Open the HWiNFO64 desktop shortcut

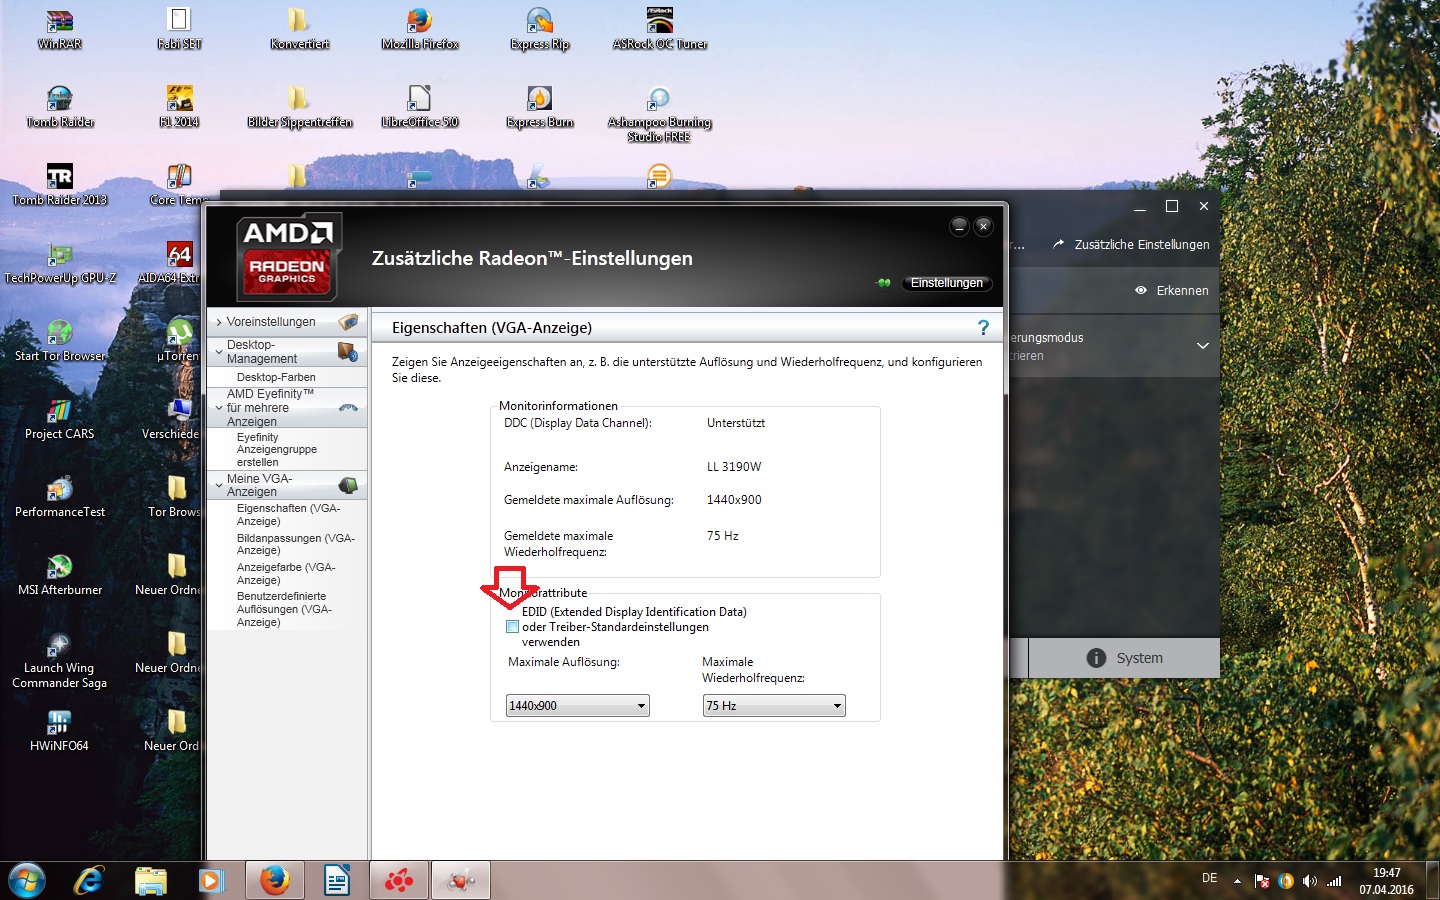pyautogui.click(x=59, y=730)
